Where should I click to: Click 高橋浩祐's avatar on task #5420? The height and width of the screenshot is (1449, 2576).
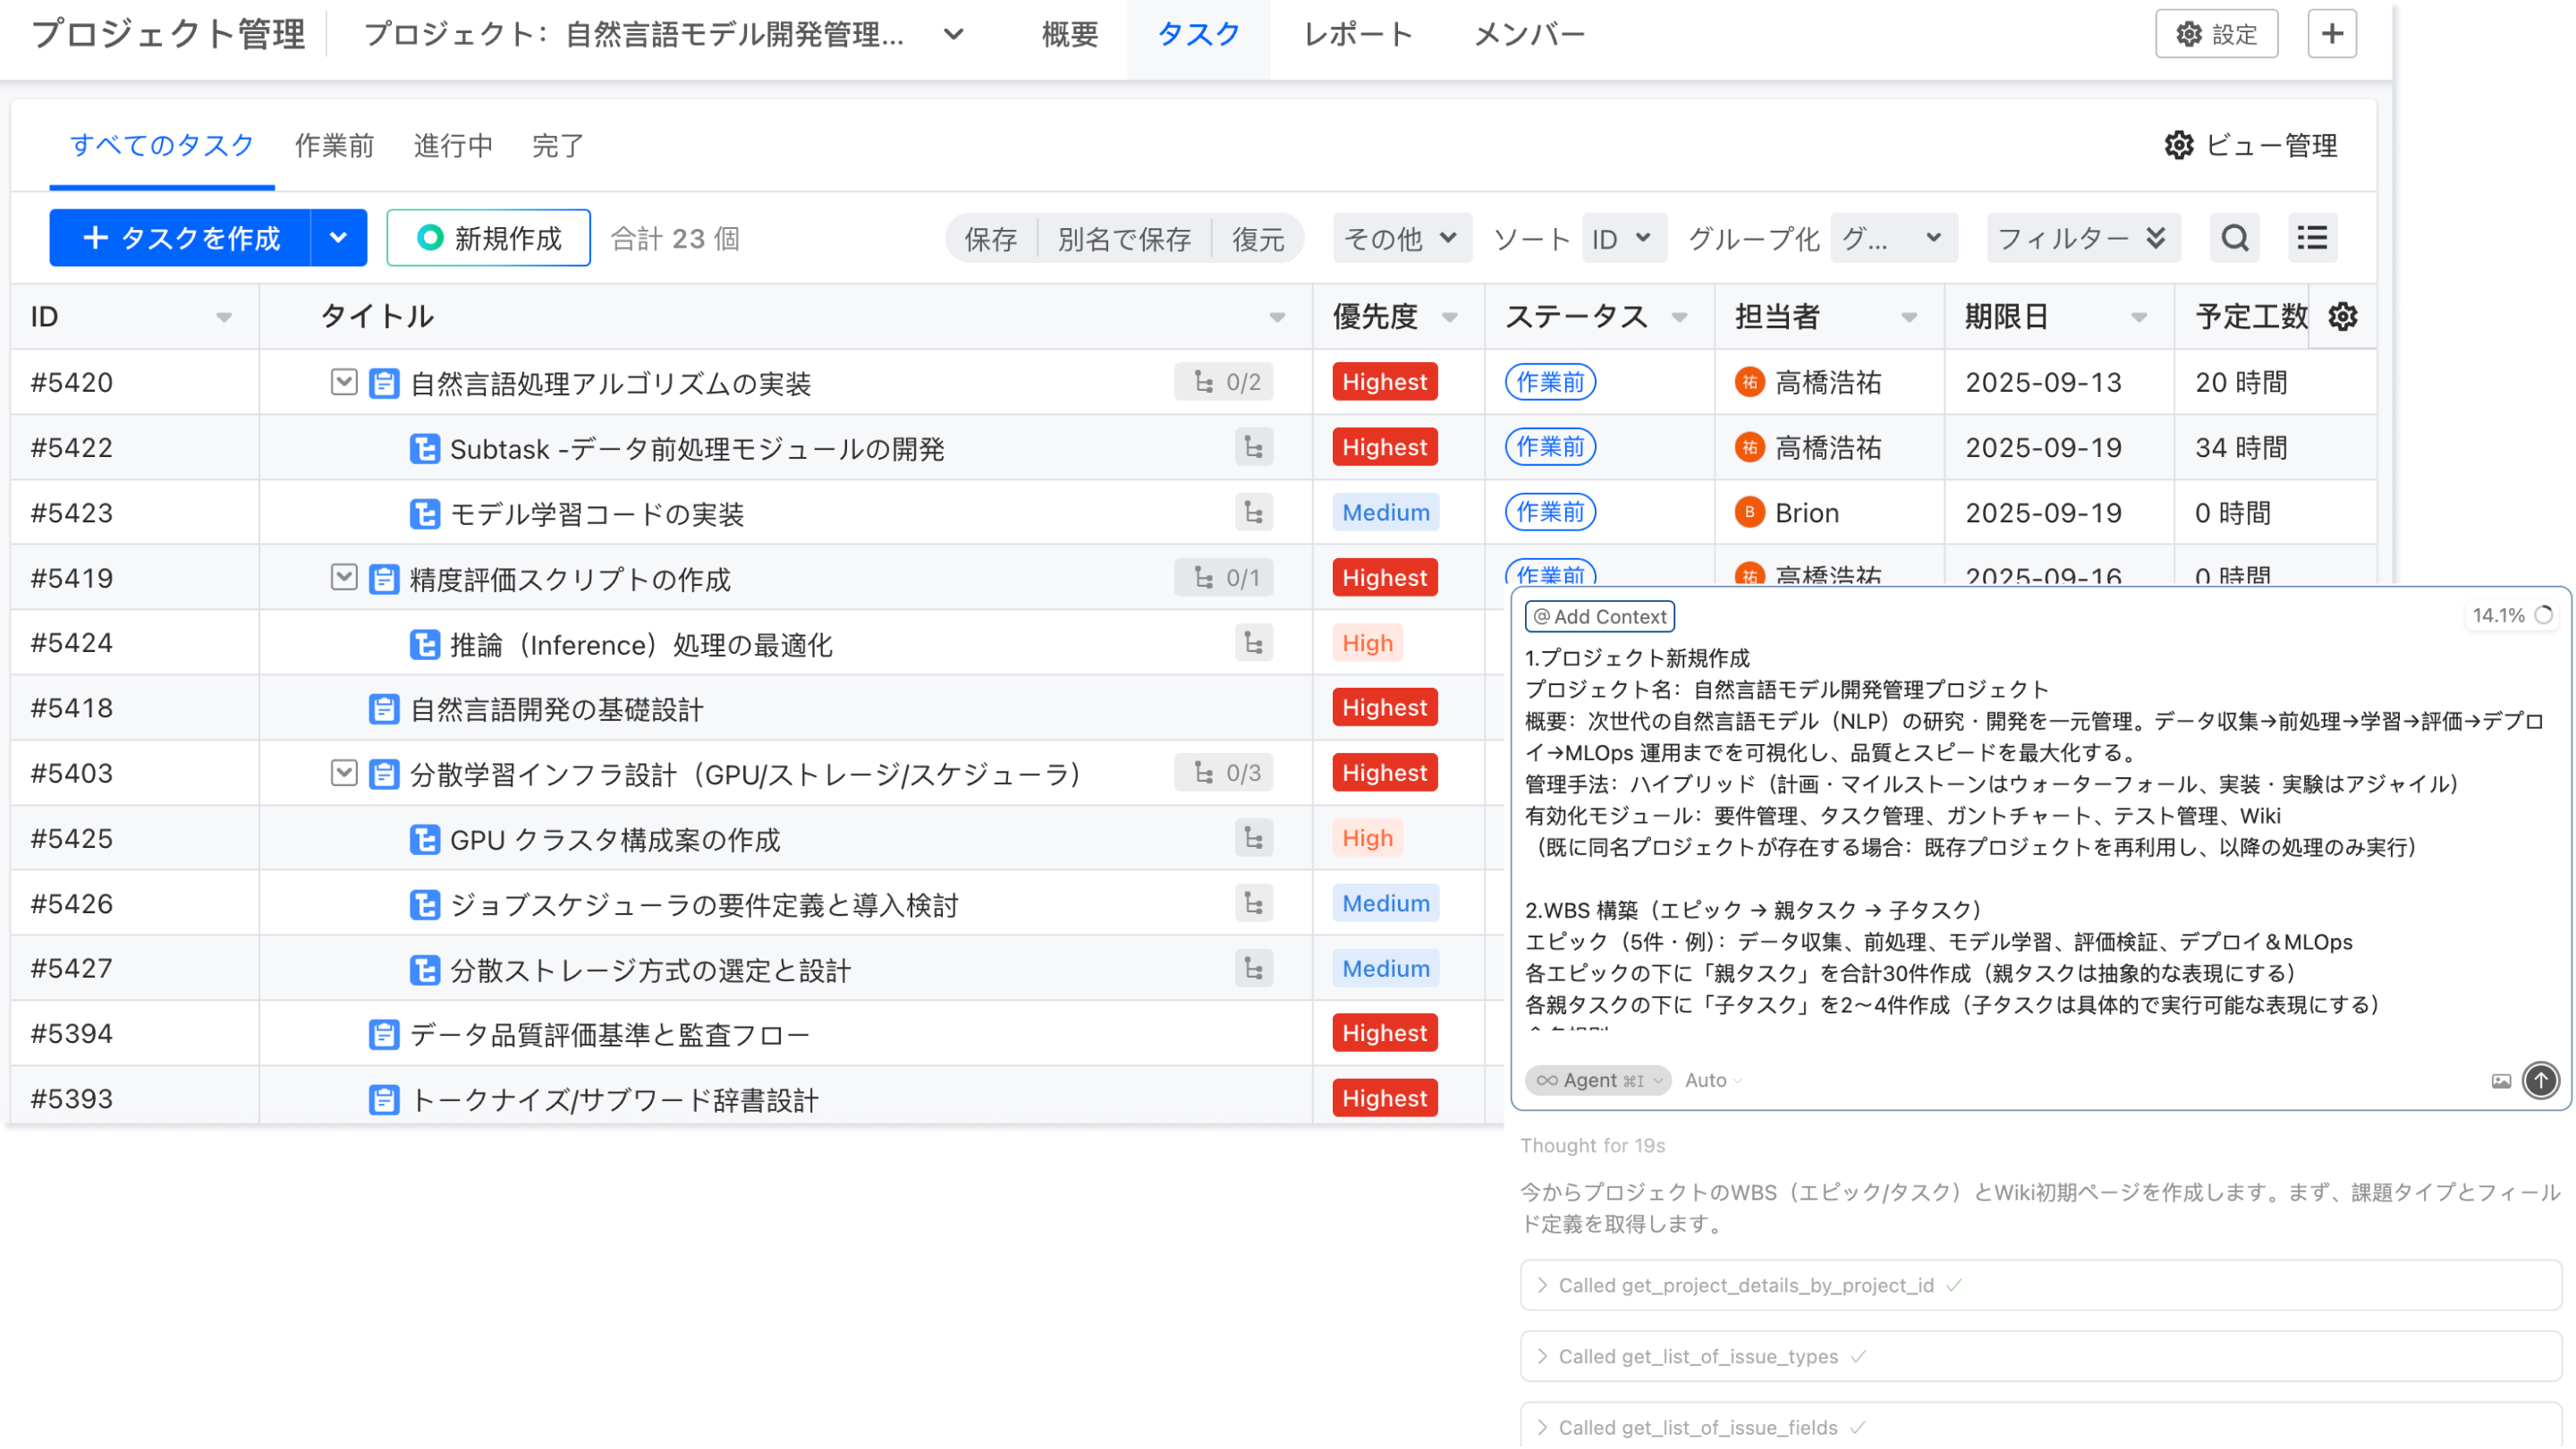click(x=1749, y=382)
